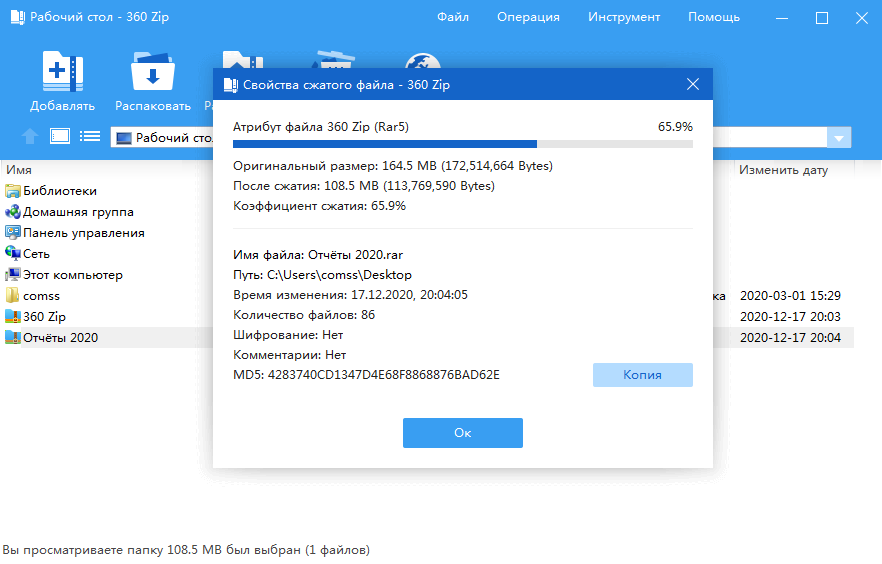
Task: Click the Добавлять (Add) toolbar icon
Action: (62, 71)
